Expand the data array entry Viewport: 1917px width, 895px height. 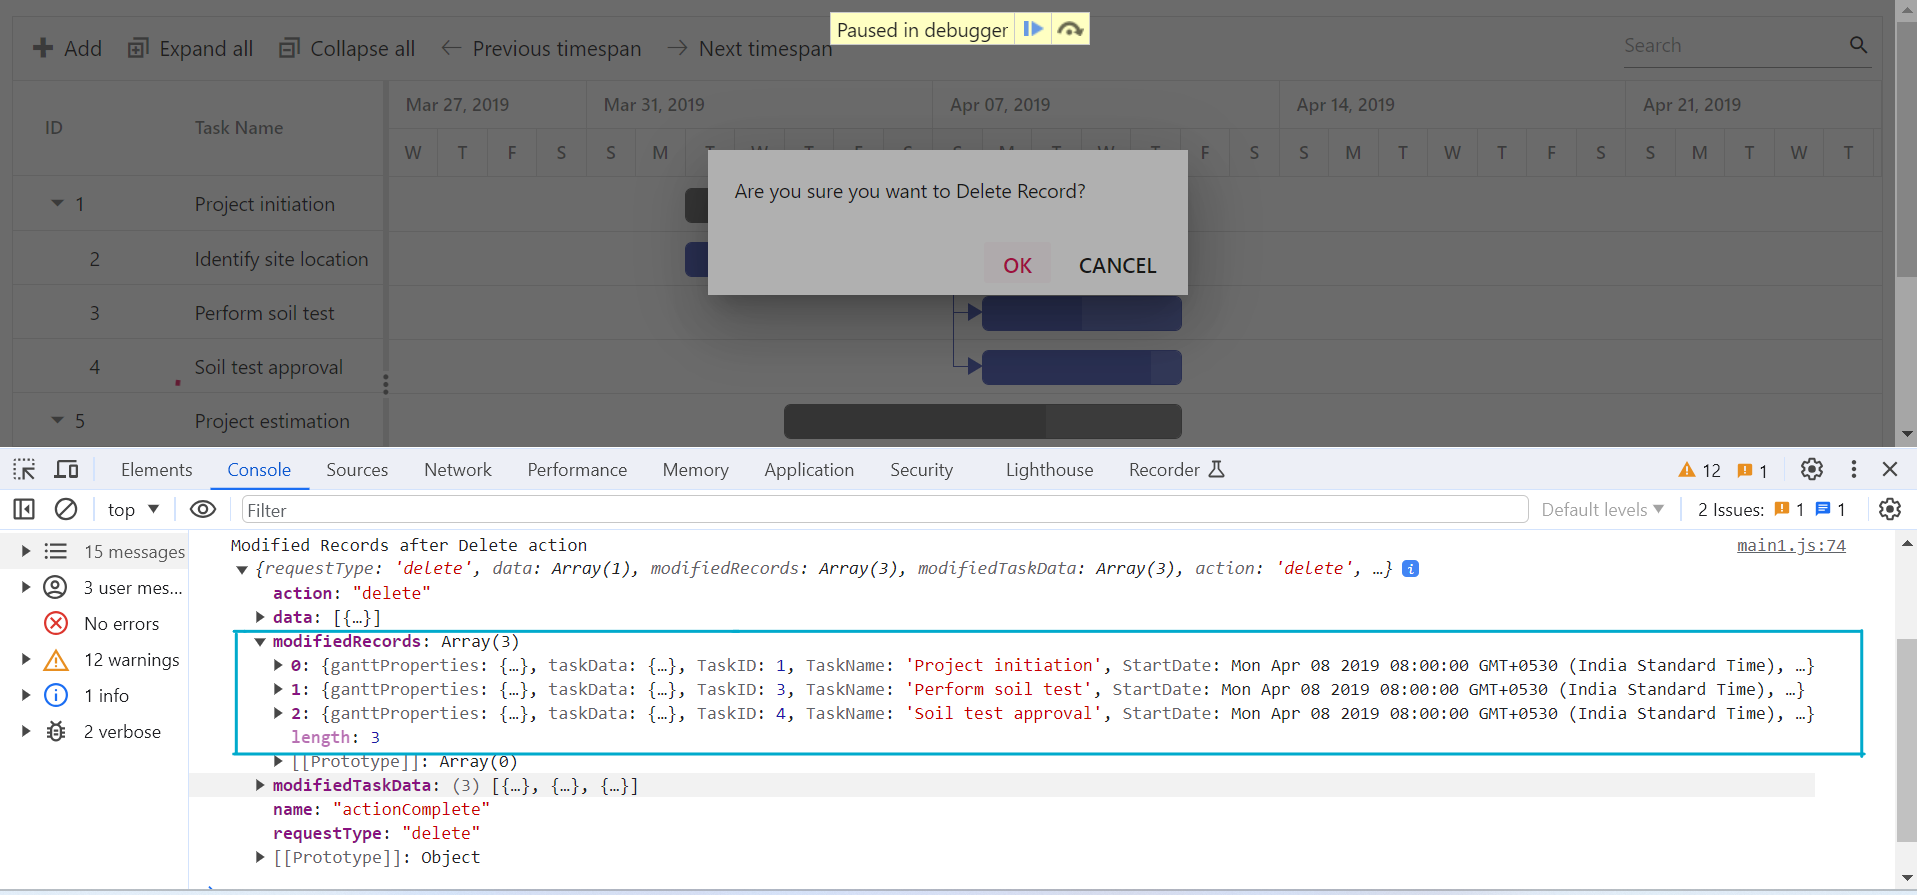pos(260,617)
